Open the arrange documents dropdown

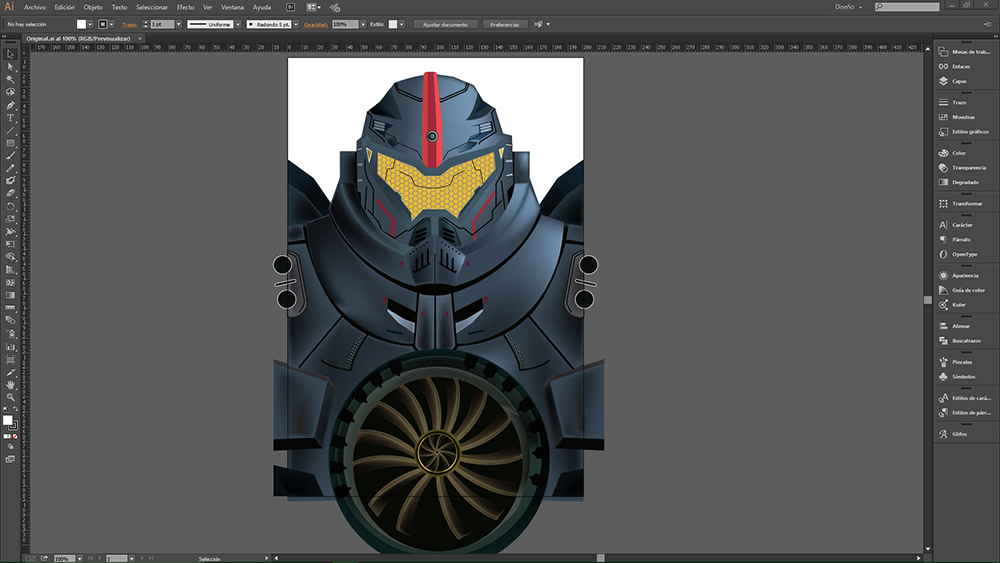pos(313,8)
